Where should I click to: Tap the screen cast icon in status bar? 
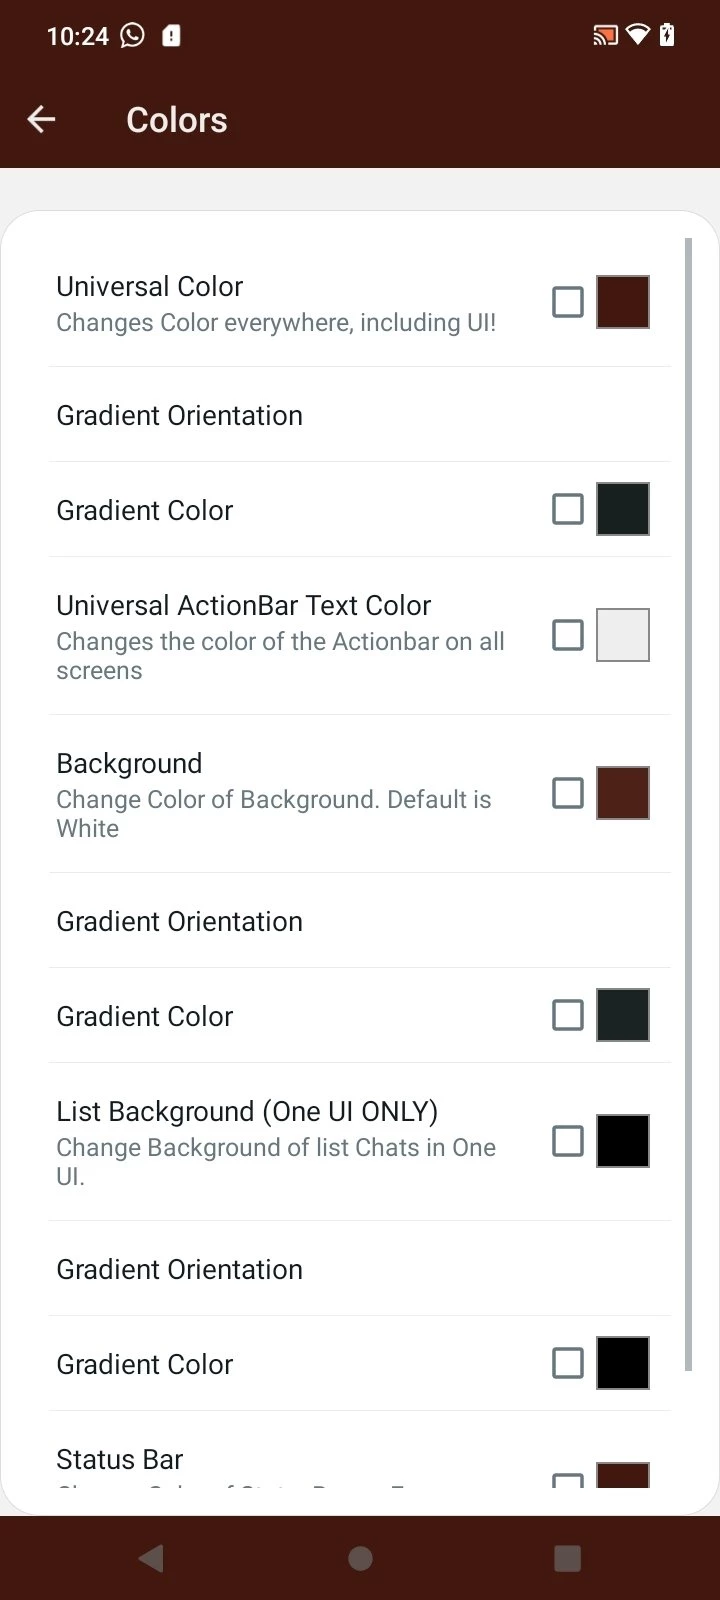click(x=604, y=36)
